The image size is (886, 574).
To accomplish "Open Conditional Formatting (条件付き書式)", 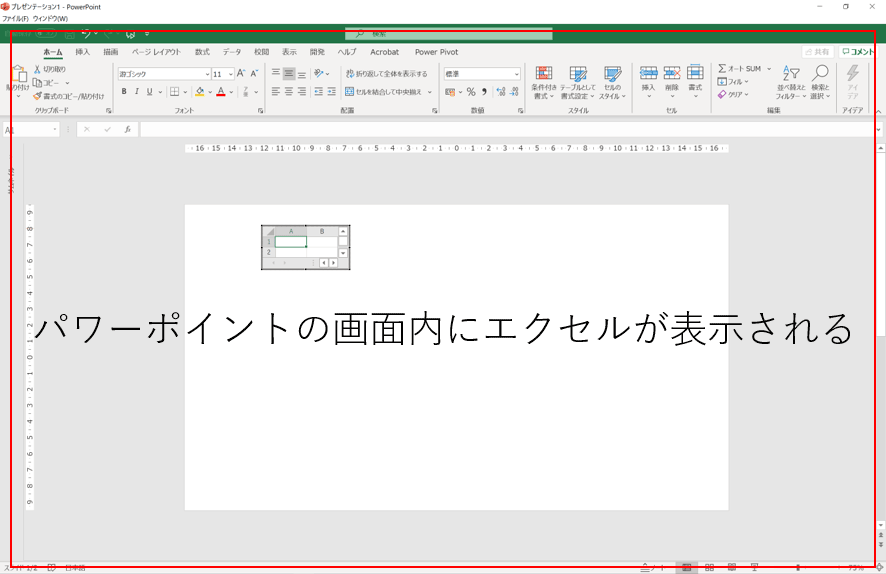I will [544, 82].
